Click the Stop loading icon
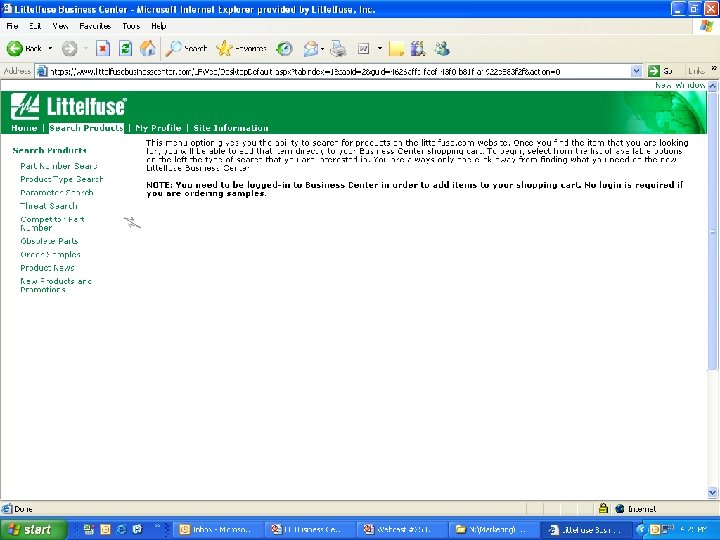The width and height of the screenshot is (720, 540). pyautogui.click(x=103, y=48)
